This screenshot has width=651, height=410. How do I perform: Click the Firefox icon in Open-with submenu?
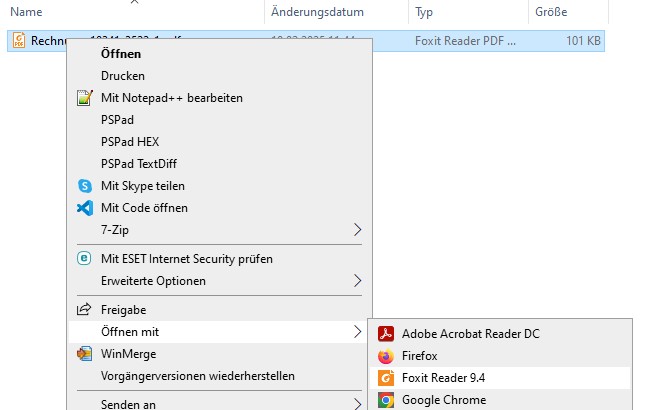386,356
